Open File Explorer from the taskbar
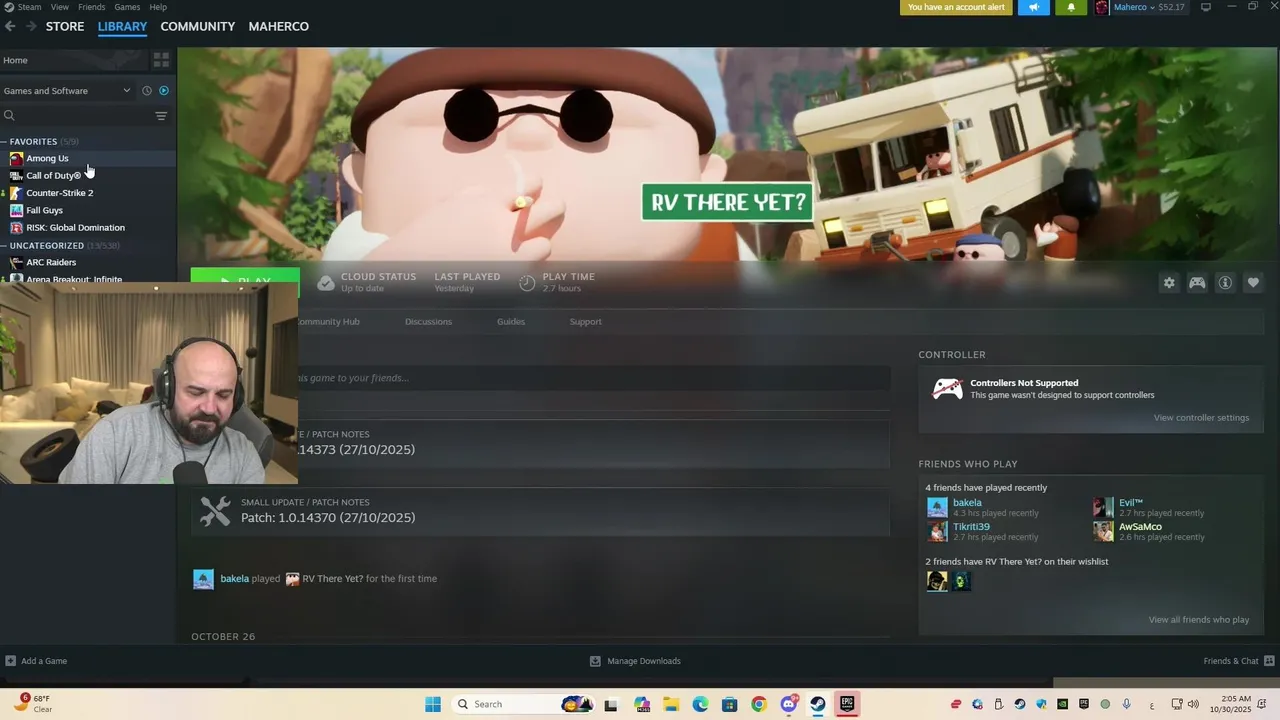1280x720 pixels. point(671,704)
